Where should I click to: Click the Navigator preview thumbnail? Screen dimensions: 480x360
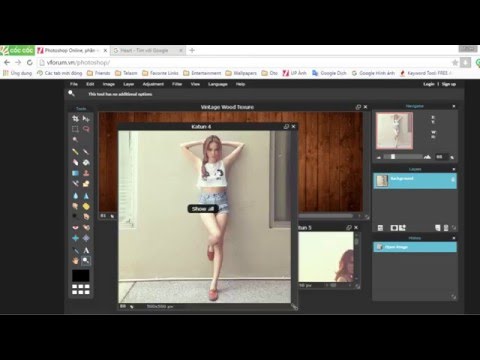394,131
